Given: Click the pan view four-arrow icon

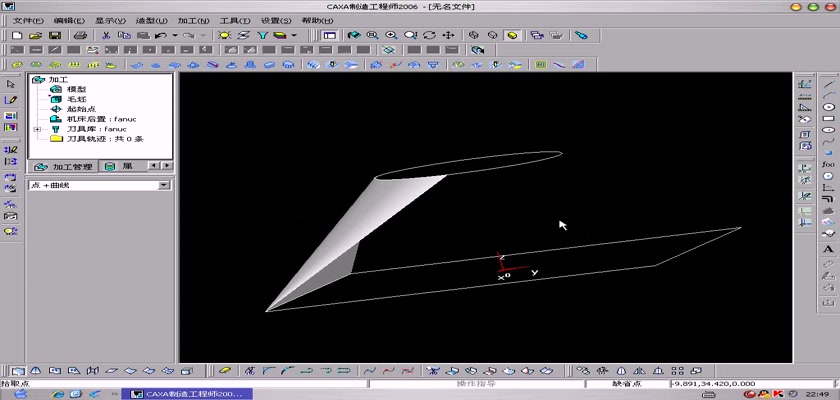Looking at the screenshot, I should coord(448,35).
